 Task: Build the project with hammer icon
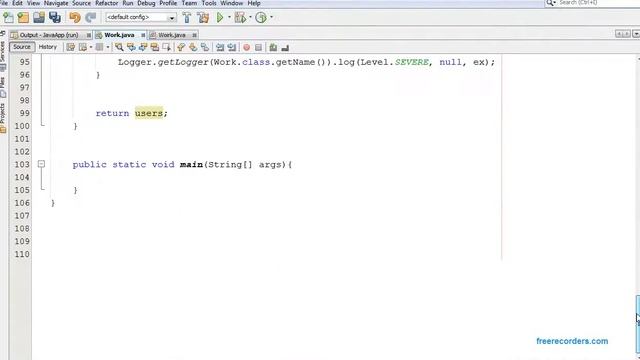click(187, 18)
